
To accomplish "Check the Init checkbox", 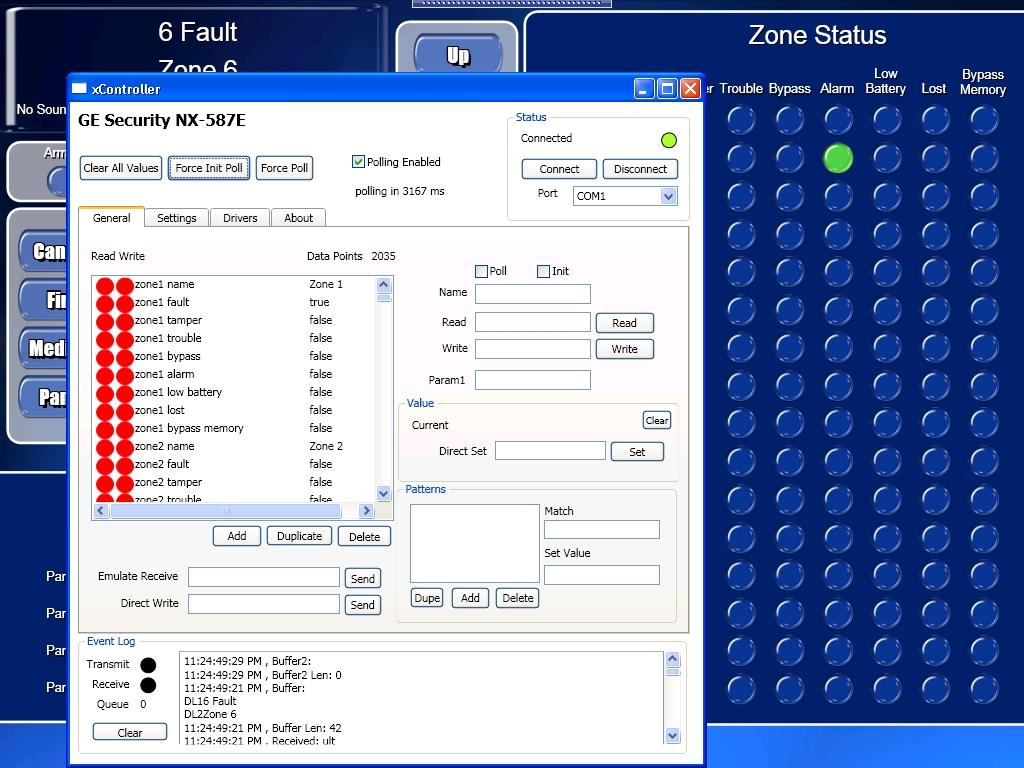I will point(543,271).
